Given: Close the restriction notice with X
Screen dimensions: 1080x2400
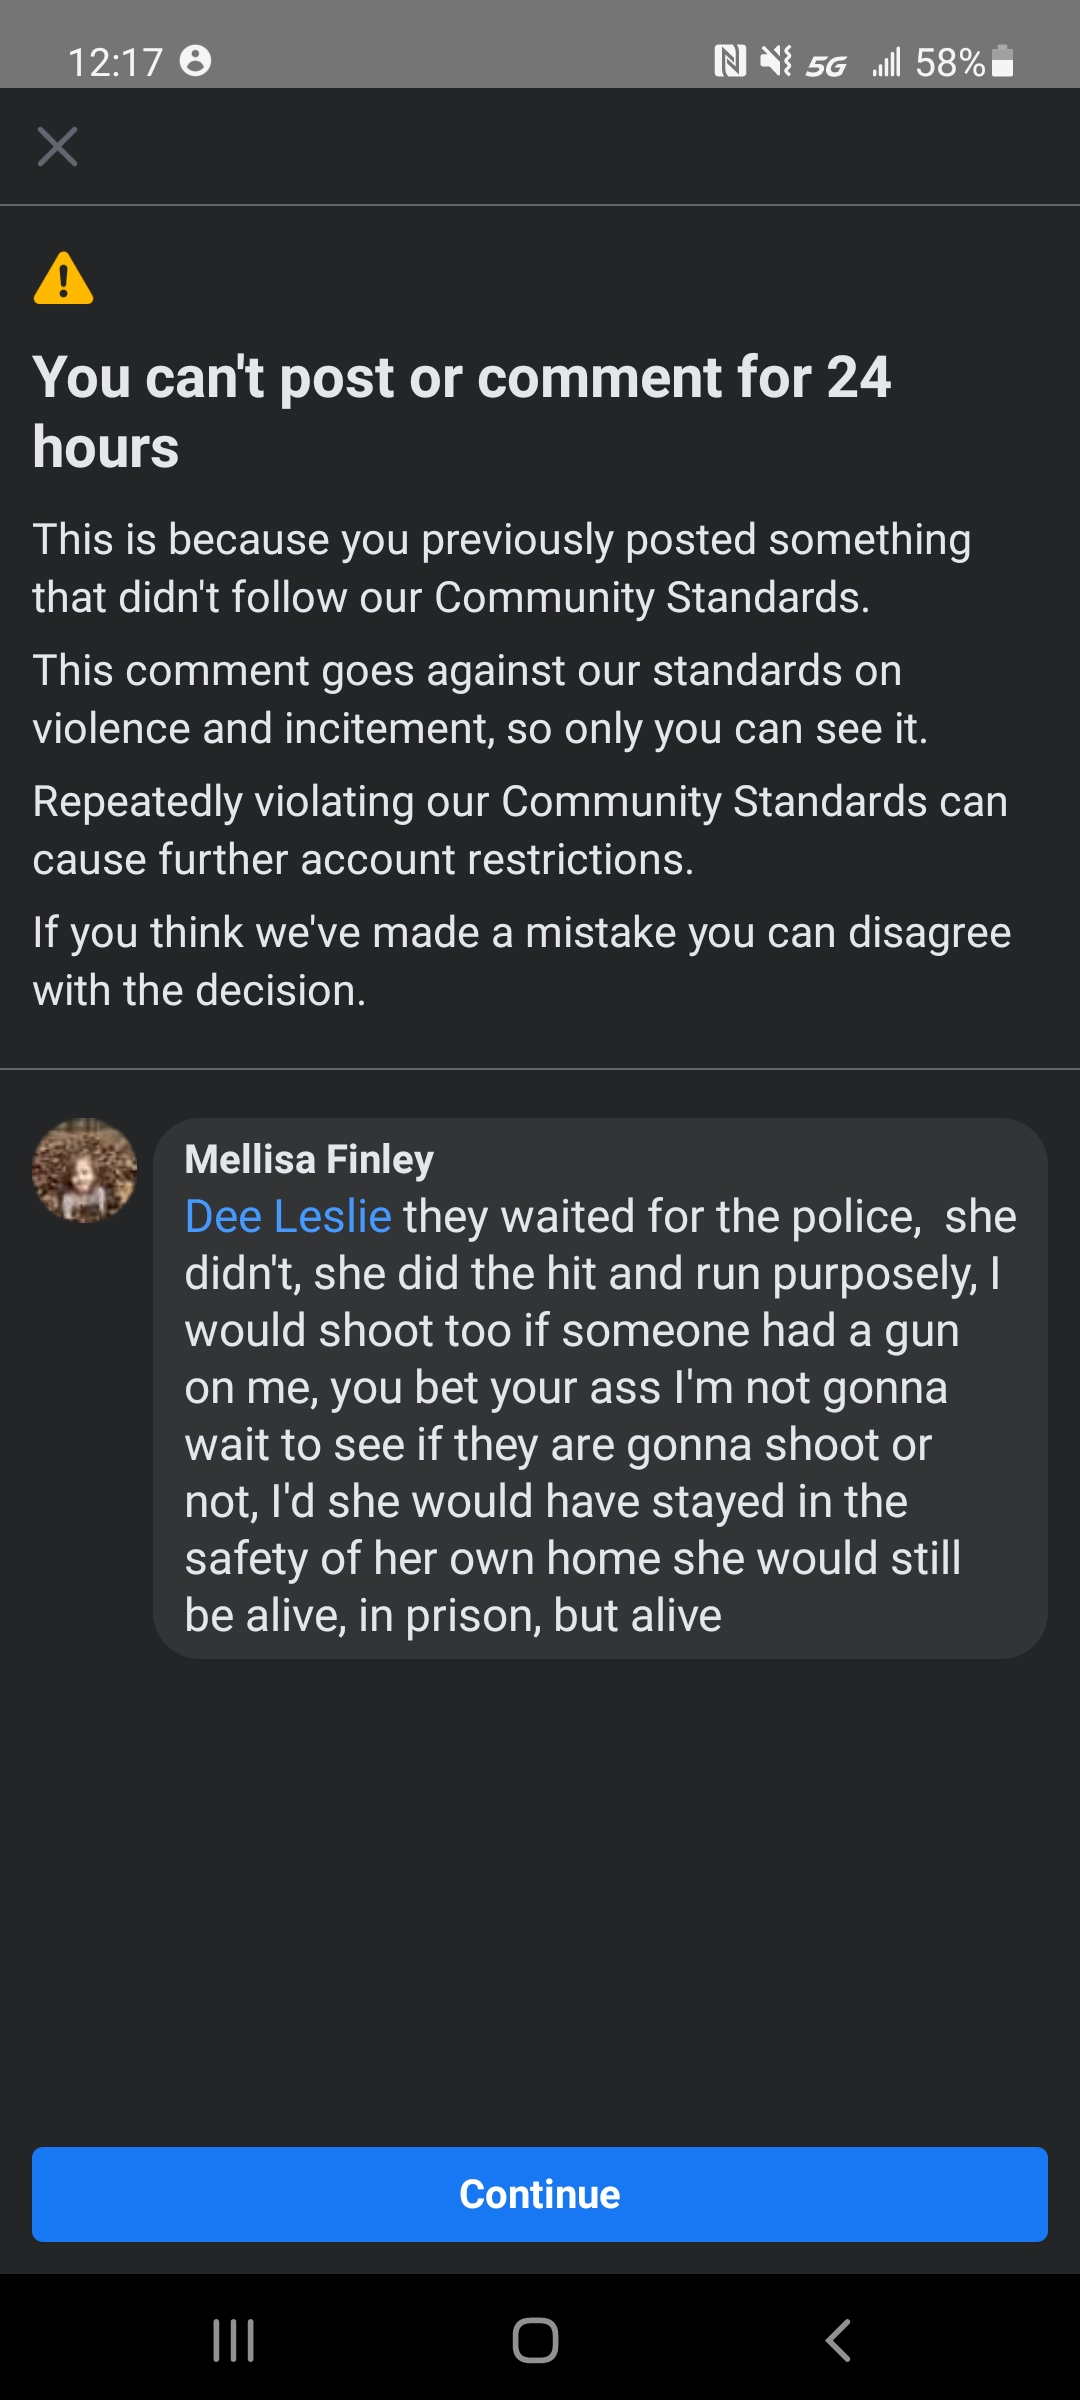Looking at the screenshot, I should pyautogui.click(x=57, y=147).
